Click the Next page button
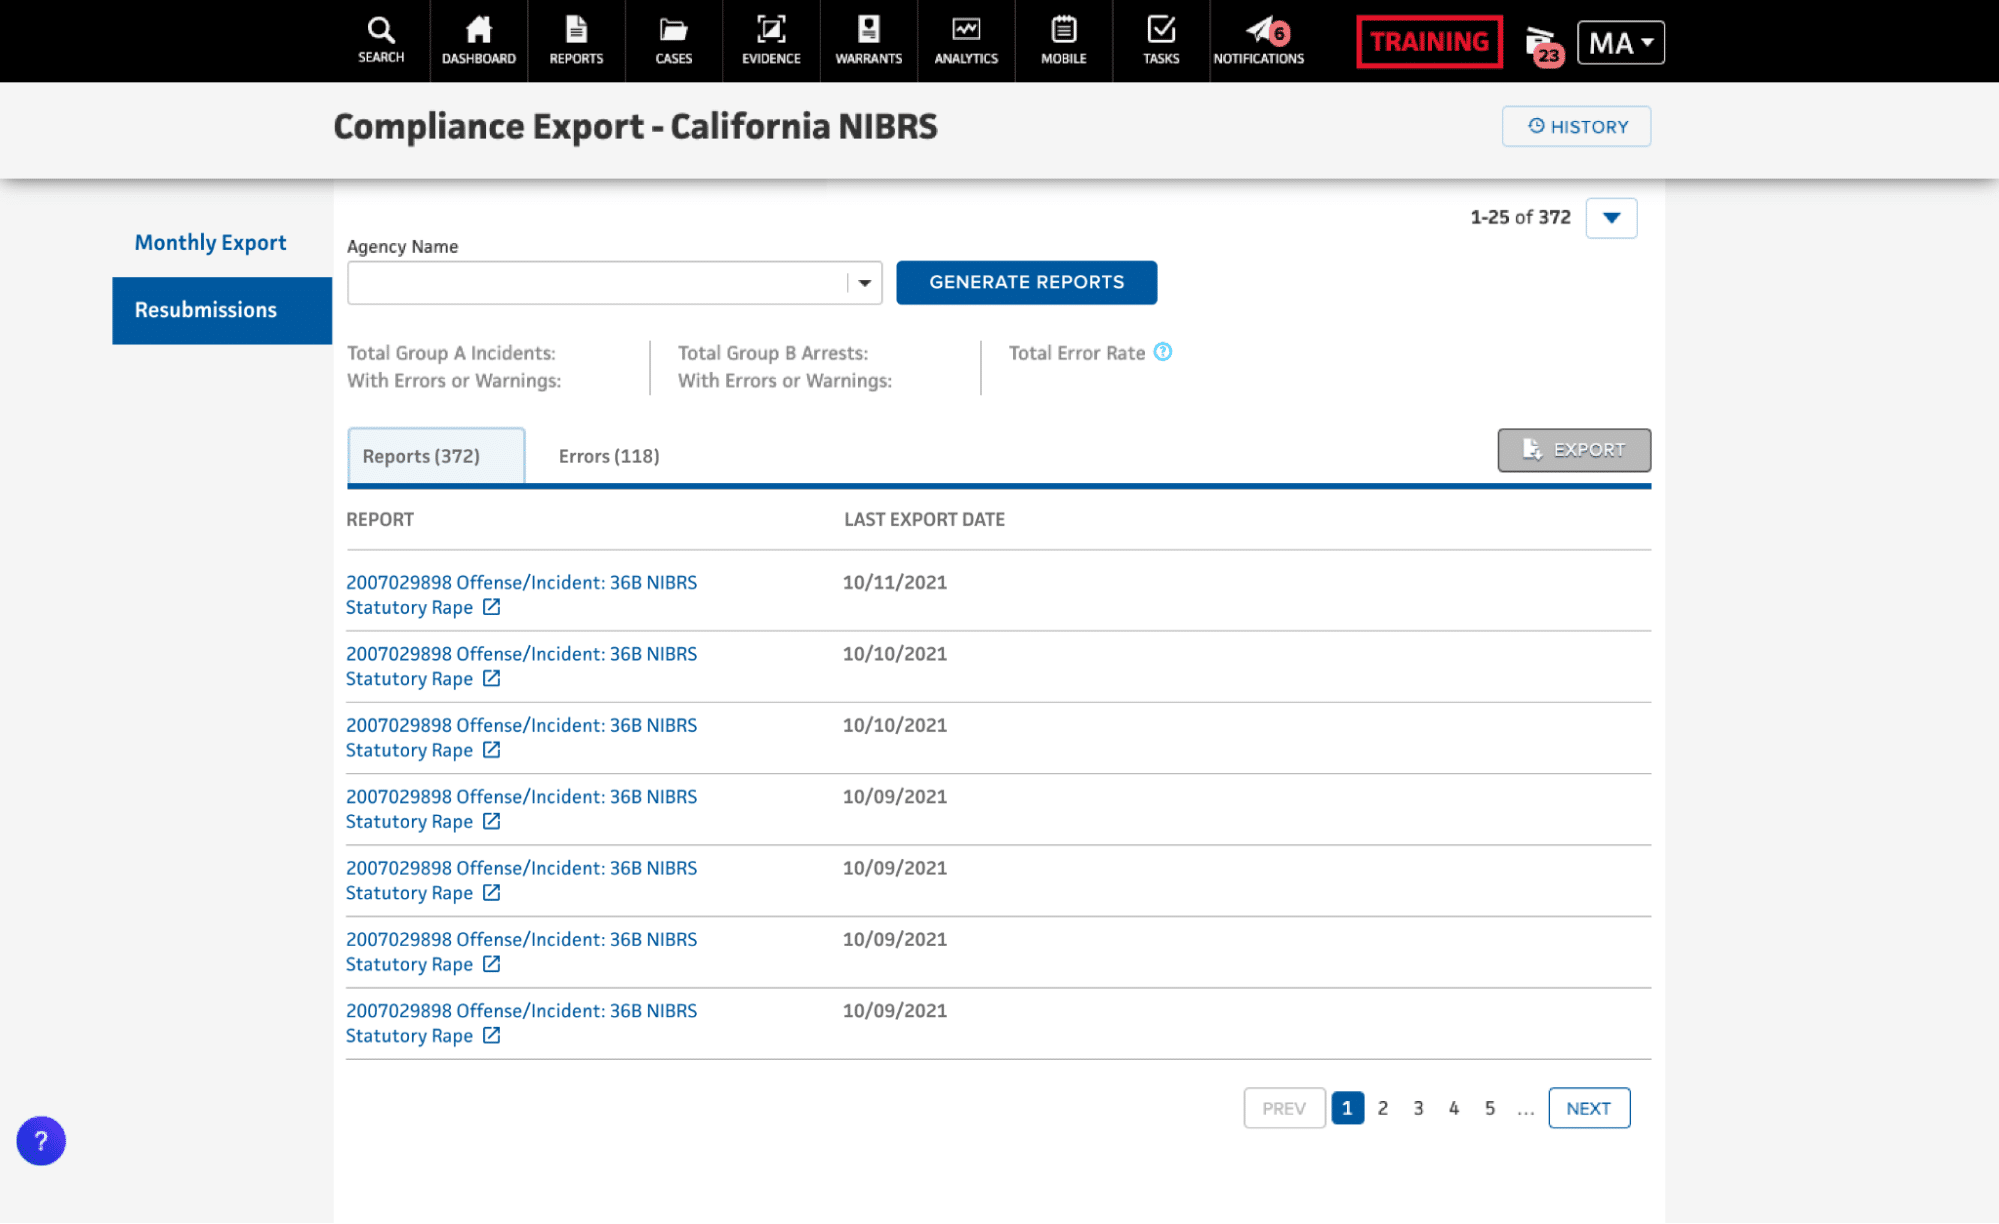 pyautogui.click(x=1588, y=1108)
